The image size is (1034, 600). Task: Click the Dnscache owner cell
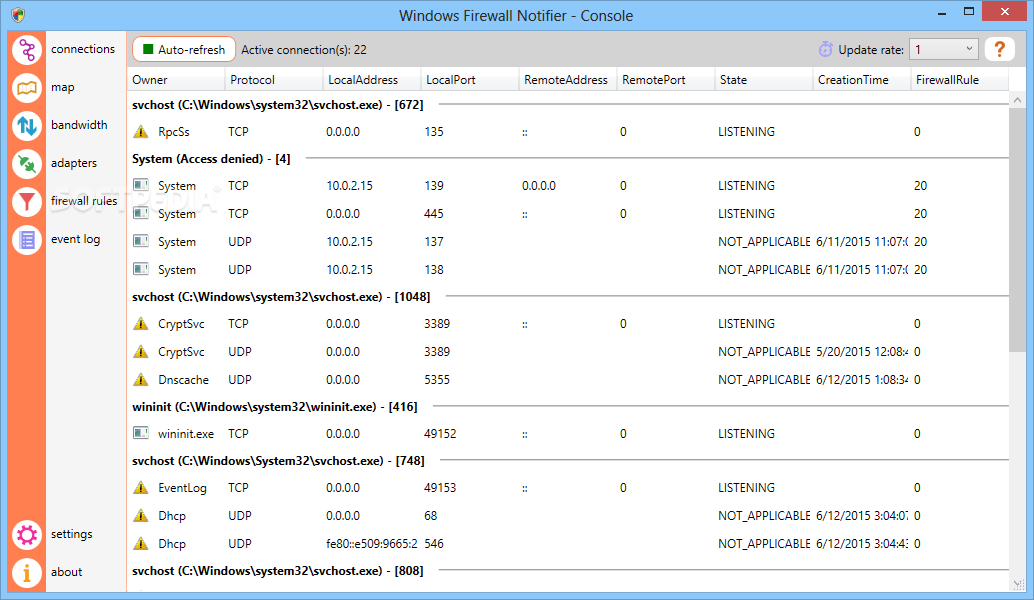click(183, 380)
